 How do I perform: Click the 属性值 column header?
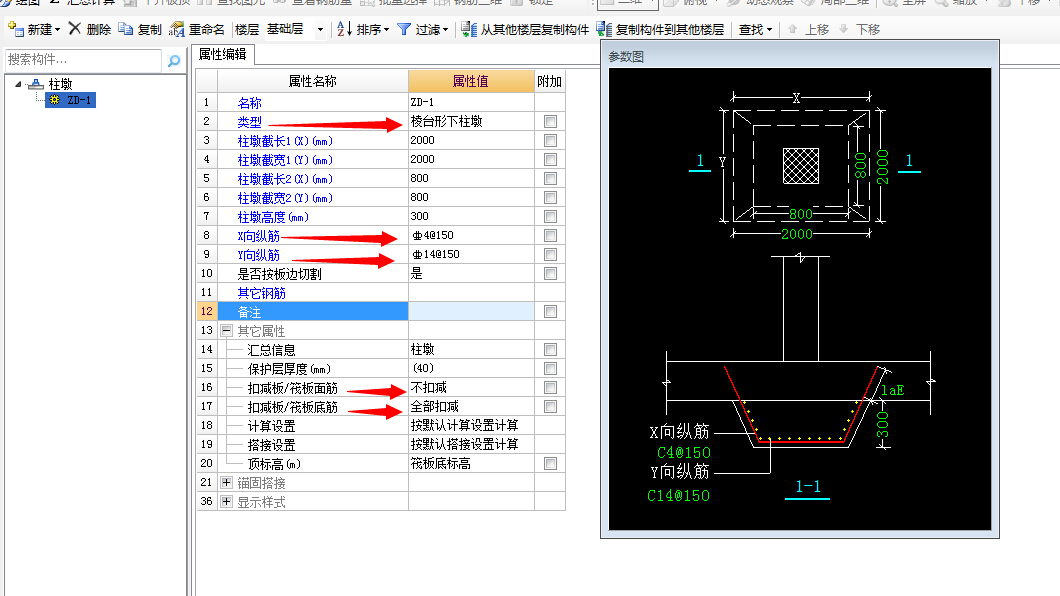pyautogui.click(x=471, y=81)
